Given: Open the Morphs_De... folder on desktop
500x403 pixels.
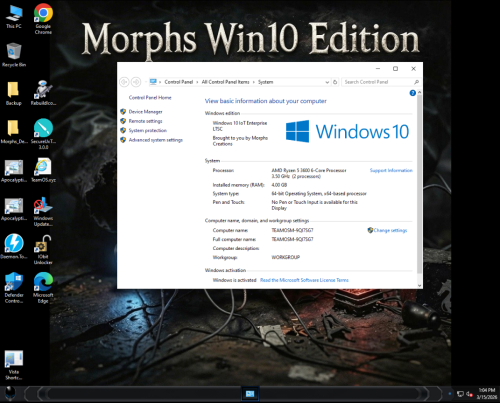Looking at the screenshot, I should click(x=14, y=132).
